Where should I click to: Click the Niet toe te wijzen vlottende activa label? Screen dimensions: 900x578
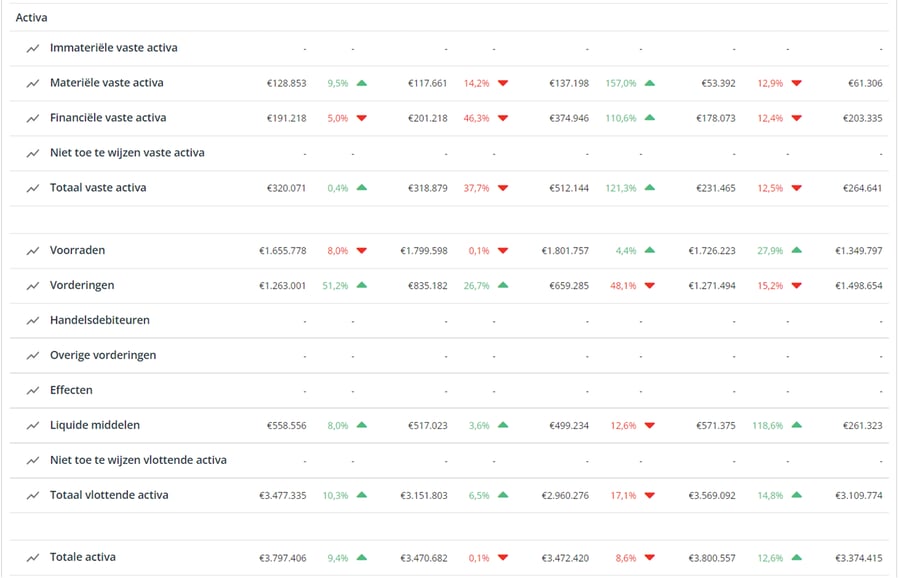tap(138, 460)
